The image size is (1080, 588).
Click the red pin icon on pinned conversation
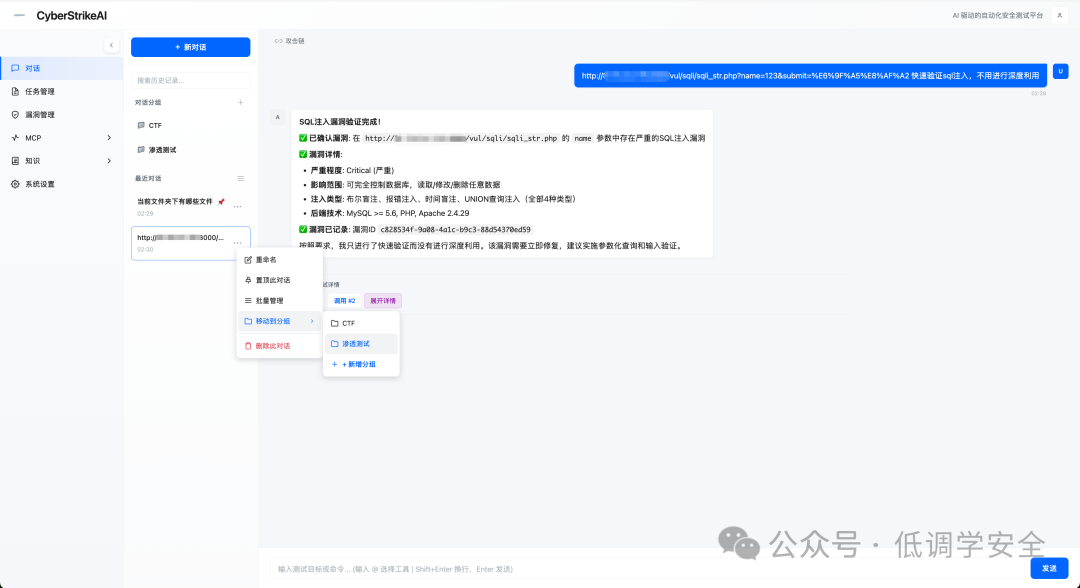click(221, 202)
